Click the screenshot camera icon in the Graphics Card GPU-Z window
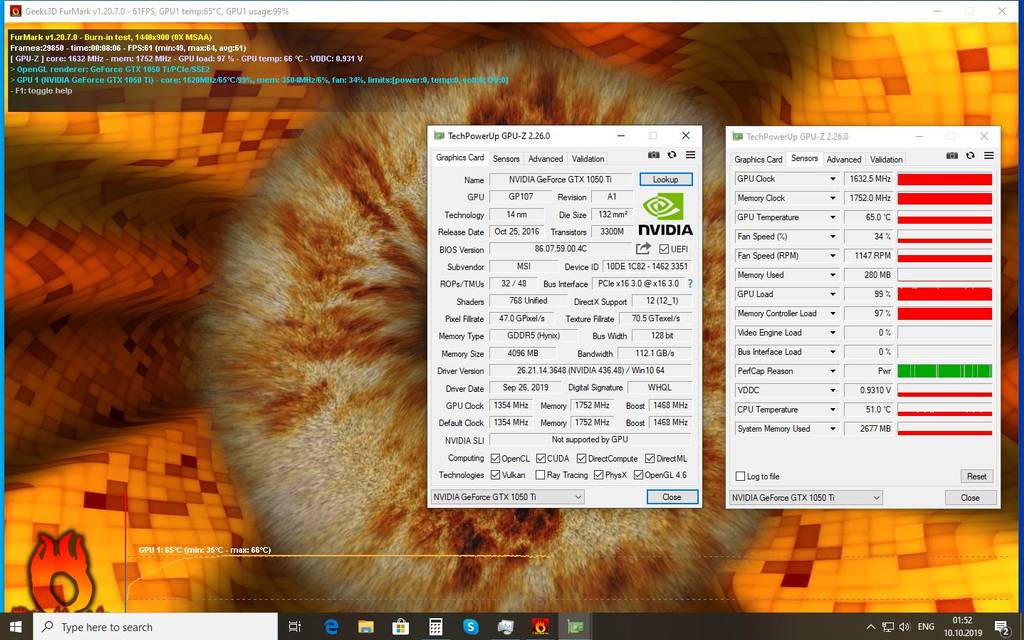 pyautogui.click(x=653, y=155)
